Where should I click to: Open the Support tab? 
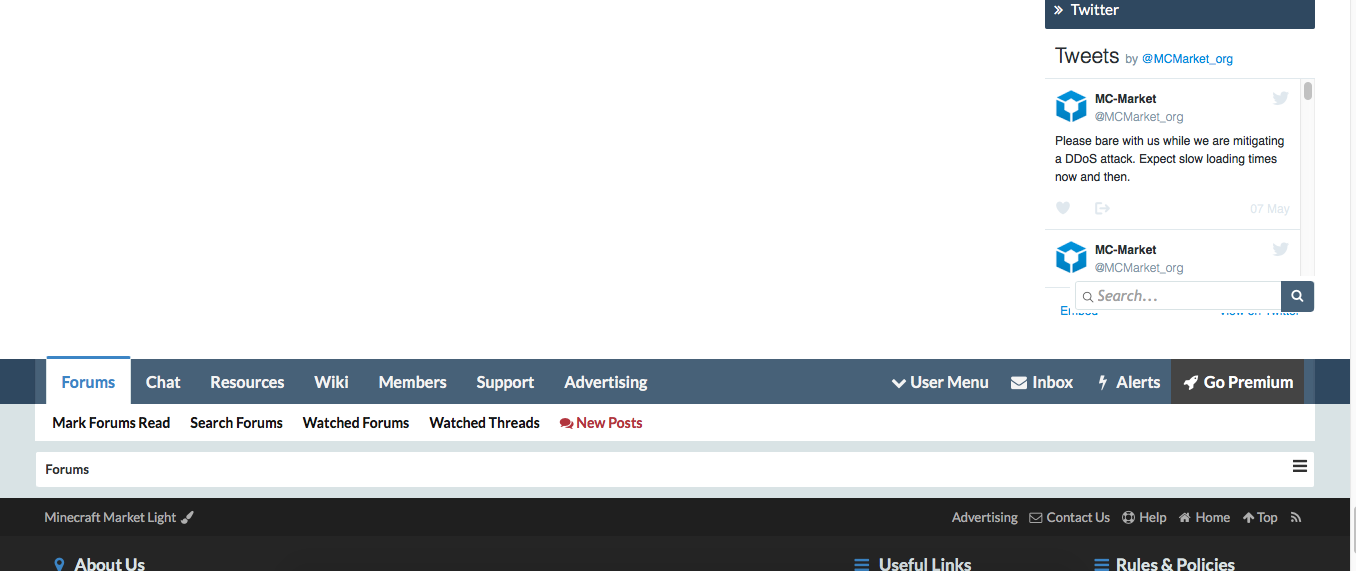505,382
